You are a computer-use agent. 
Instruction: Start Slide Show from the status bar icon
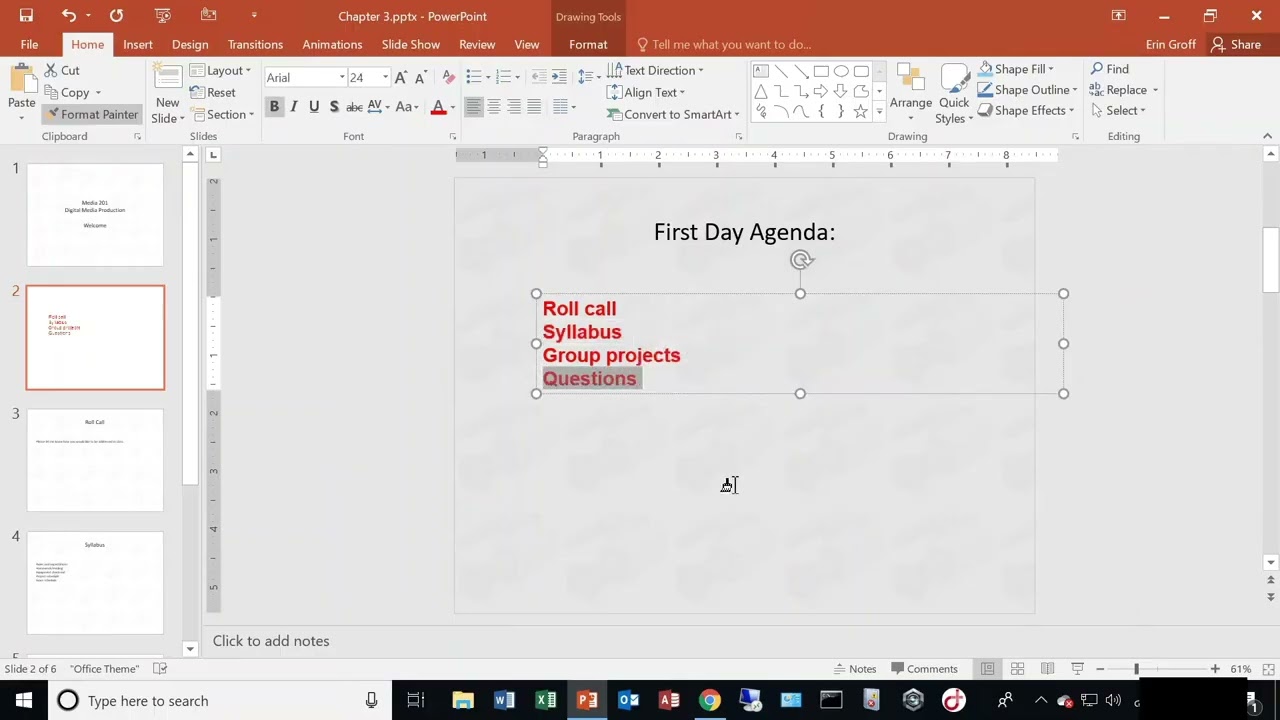click(x=1077, y=669)
